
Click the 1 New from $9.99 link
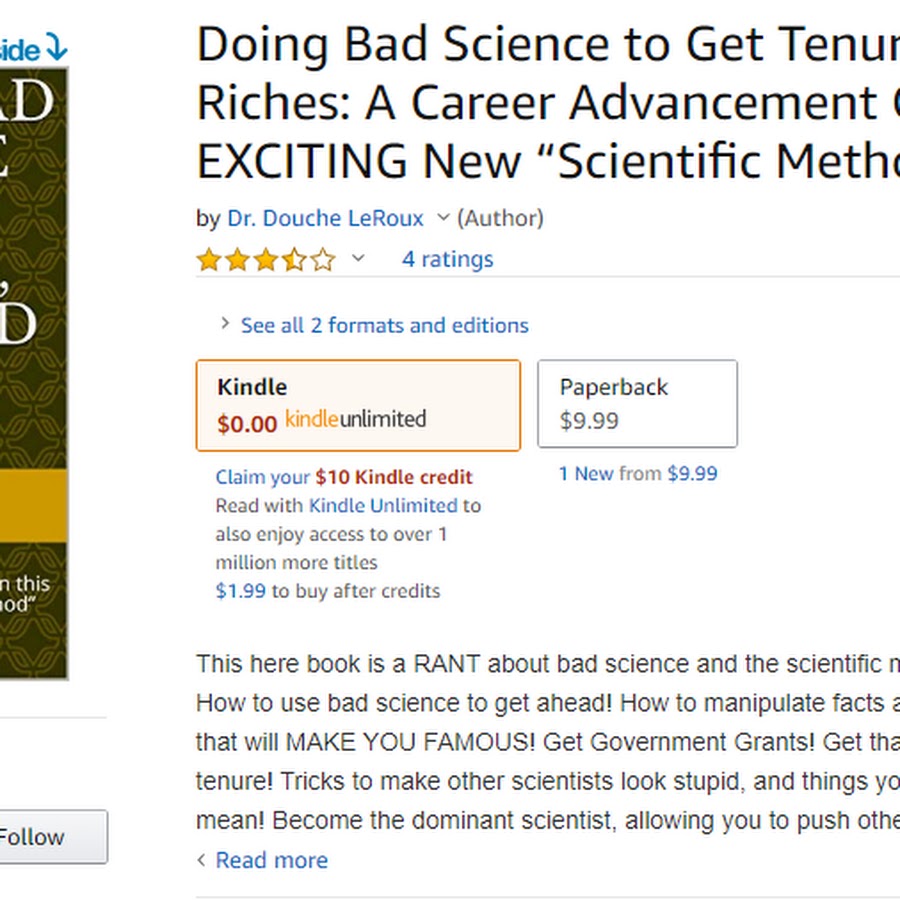tap(638, 474)
